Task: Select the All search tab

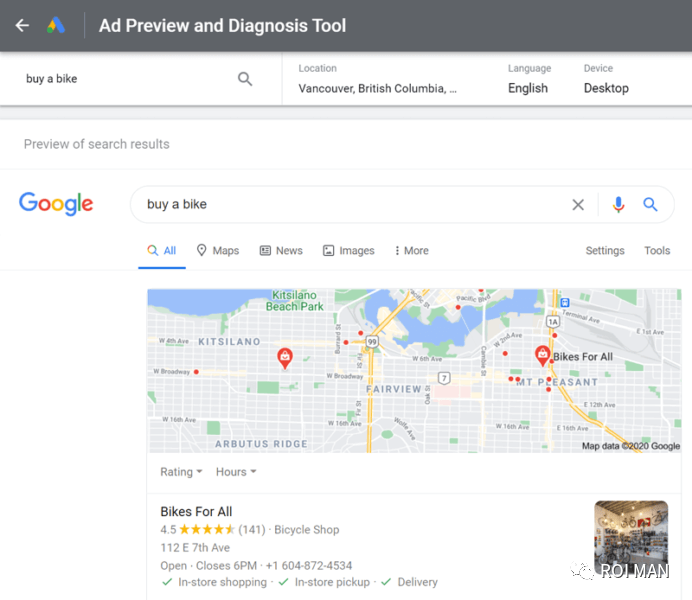Action: point(162,251)
